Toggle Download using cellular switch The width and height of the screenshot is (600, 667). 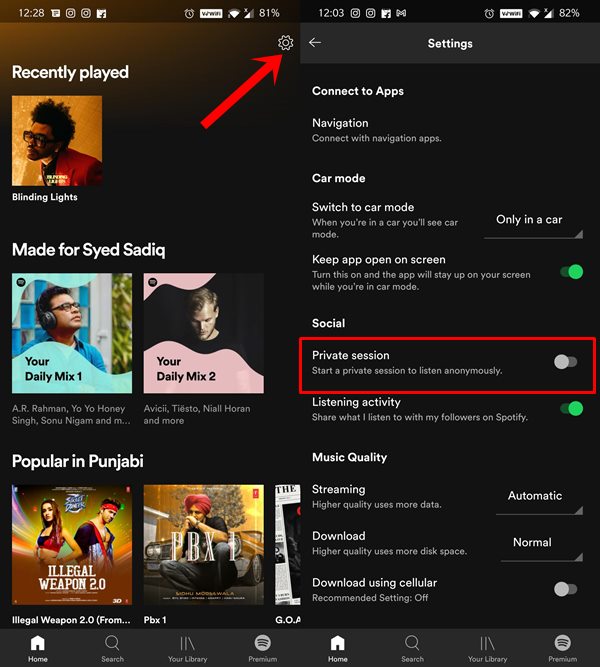(566, 589)
